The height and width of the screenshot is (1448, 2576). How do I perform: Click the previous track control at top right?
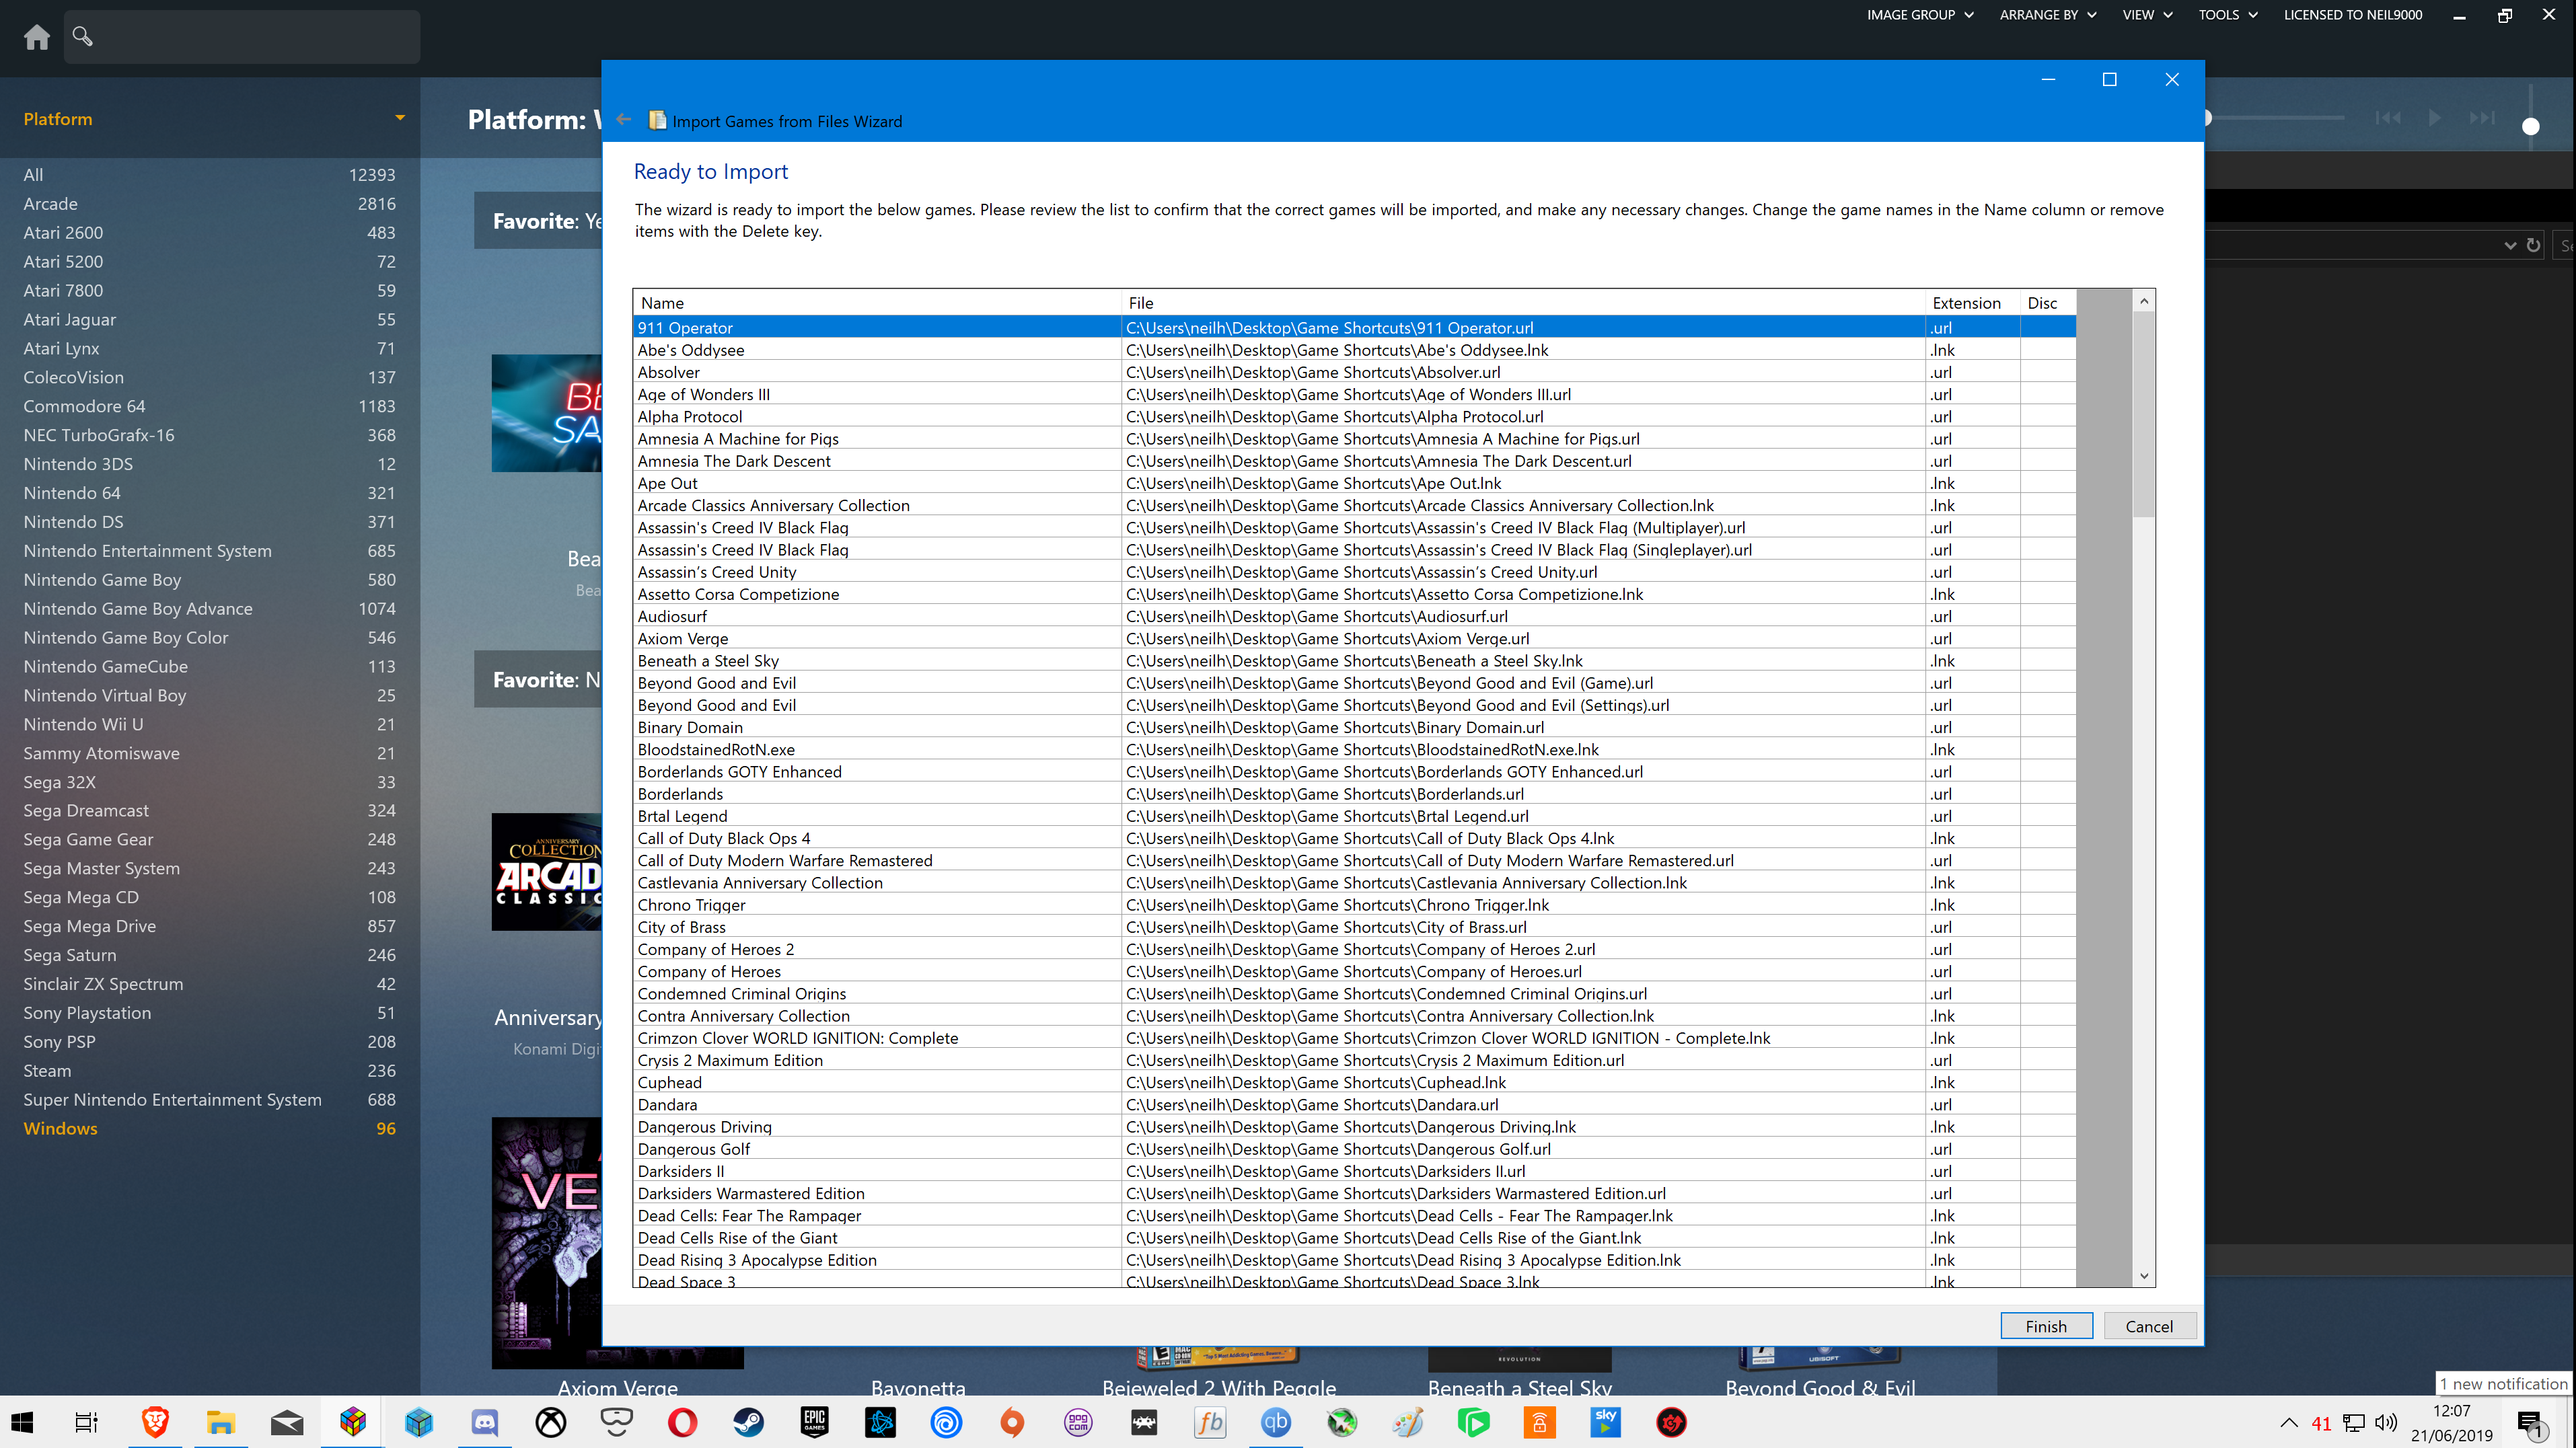(x=2388, y=117)
